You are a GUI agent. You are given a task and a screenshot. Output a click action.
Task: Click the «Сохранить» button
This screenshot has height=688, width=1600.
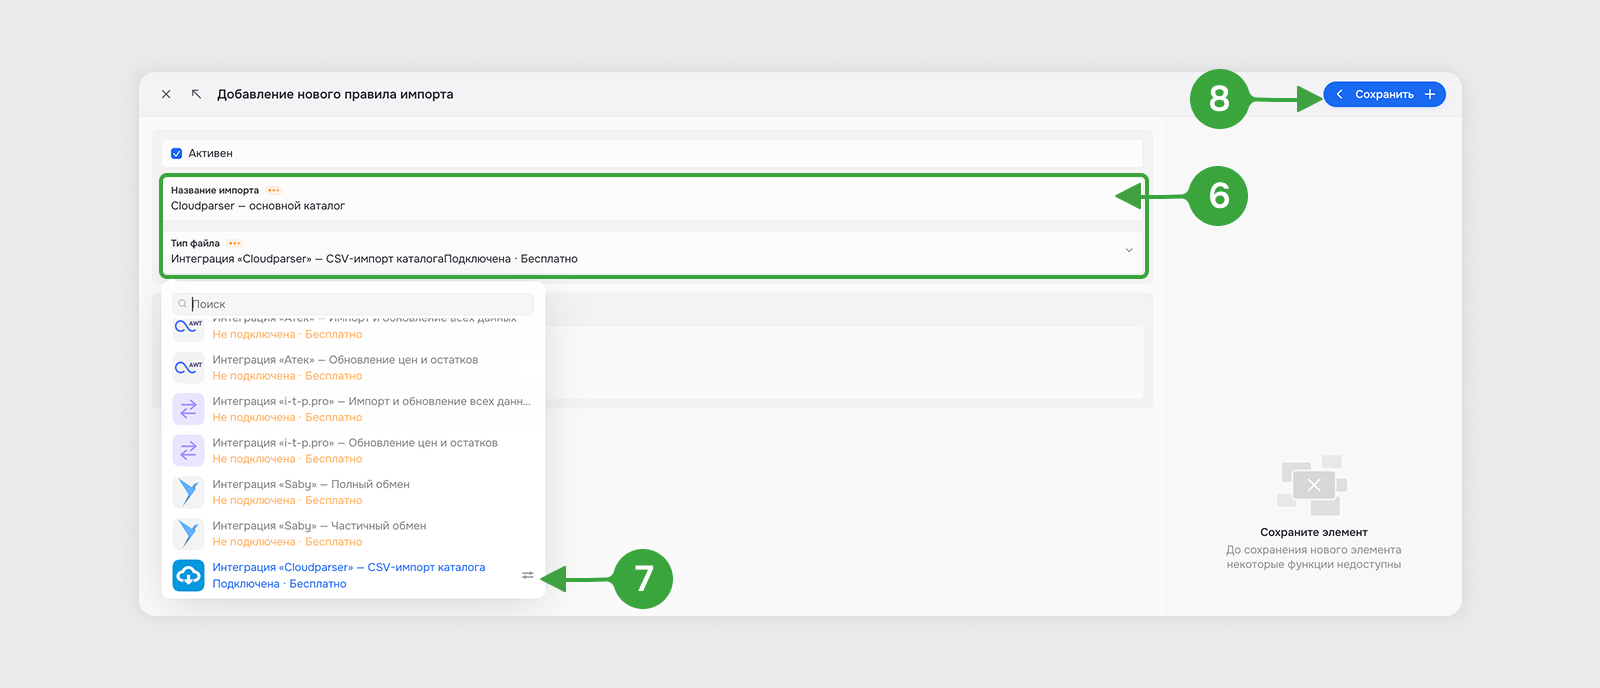pos(1384,94)
